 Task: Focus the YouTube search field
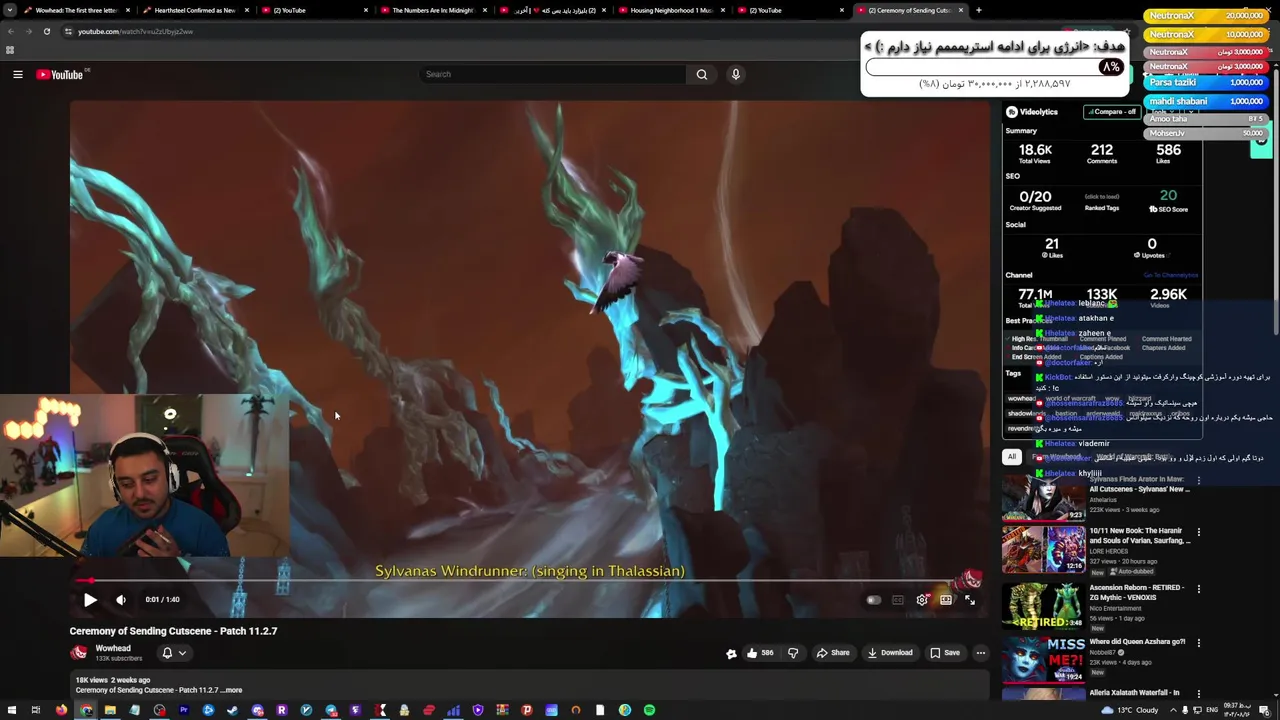[x=552, y=74]
